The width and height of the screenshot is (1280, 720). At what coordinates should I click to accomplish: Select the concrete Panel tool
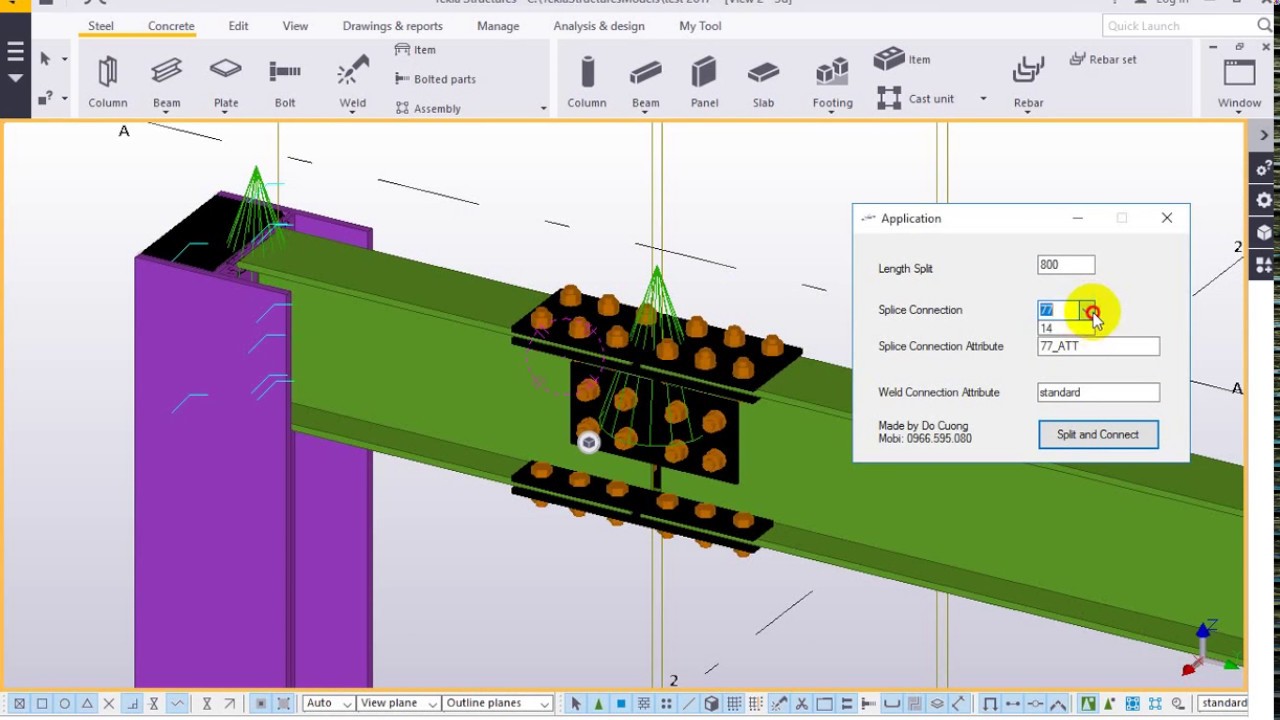704,81
